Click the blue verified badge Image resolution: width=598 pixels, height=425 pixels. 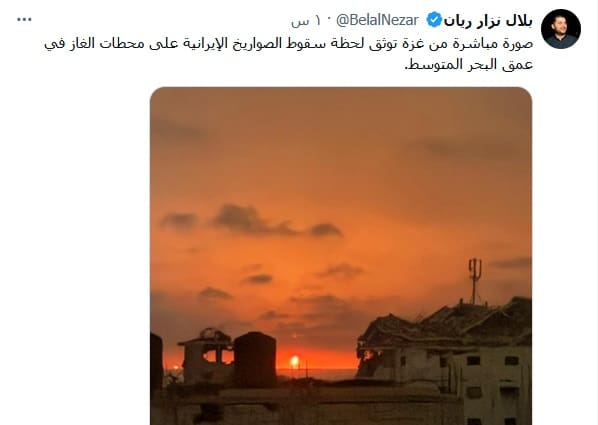point(434,20)
